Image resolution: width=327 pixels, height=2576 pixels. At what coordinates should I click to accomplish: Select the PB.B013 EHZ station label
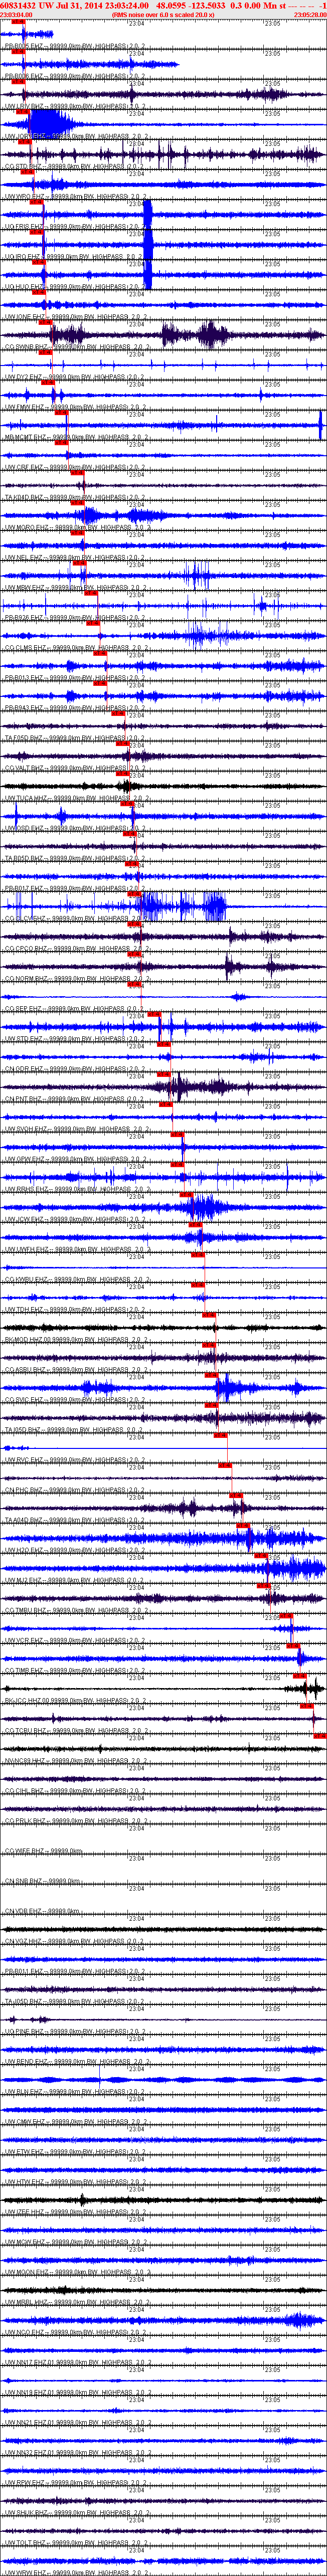pos(75,678)
